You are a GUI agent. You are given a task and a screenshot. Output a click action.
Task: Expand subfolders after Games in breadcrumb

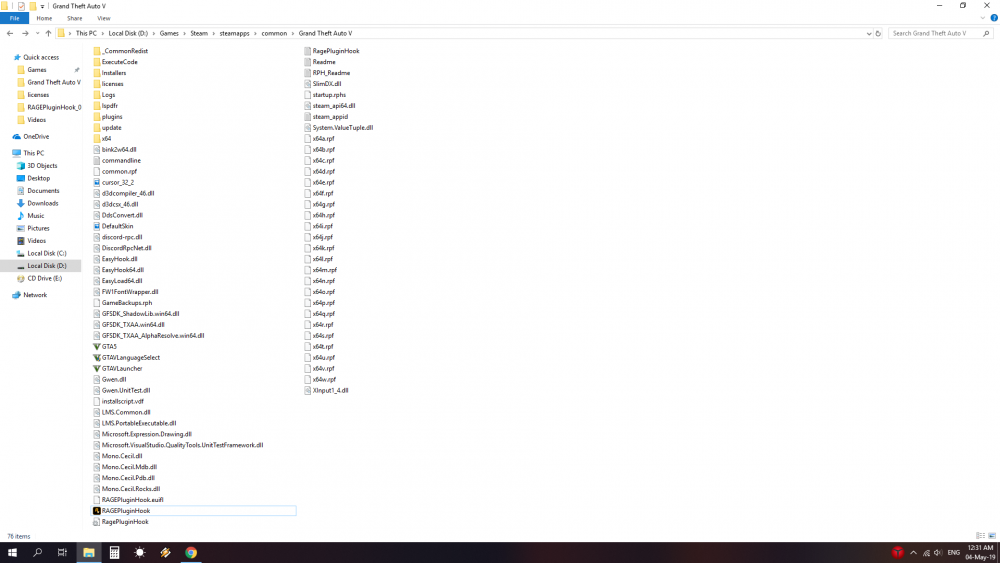184,33
